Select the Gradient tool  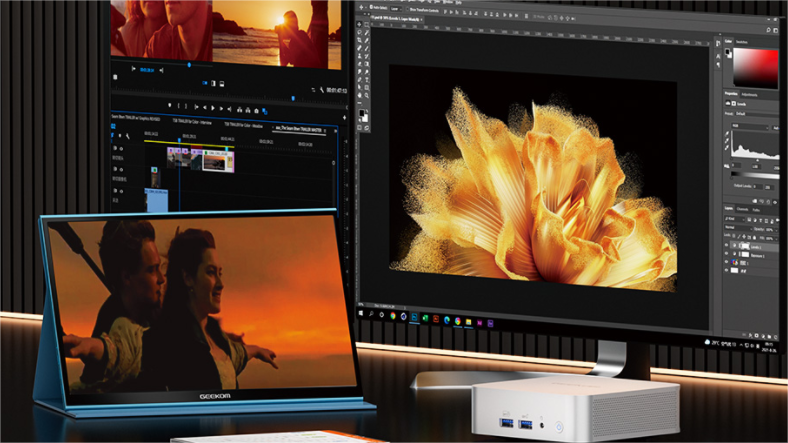coord(366,64)
